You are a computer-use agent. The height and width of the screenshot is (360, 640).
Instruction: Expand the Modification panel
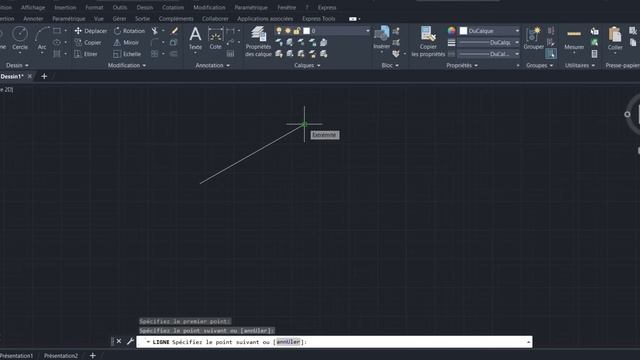click(x=127, y=65)
